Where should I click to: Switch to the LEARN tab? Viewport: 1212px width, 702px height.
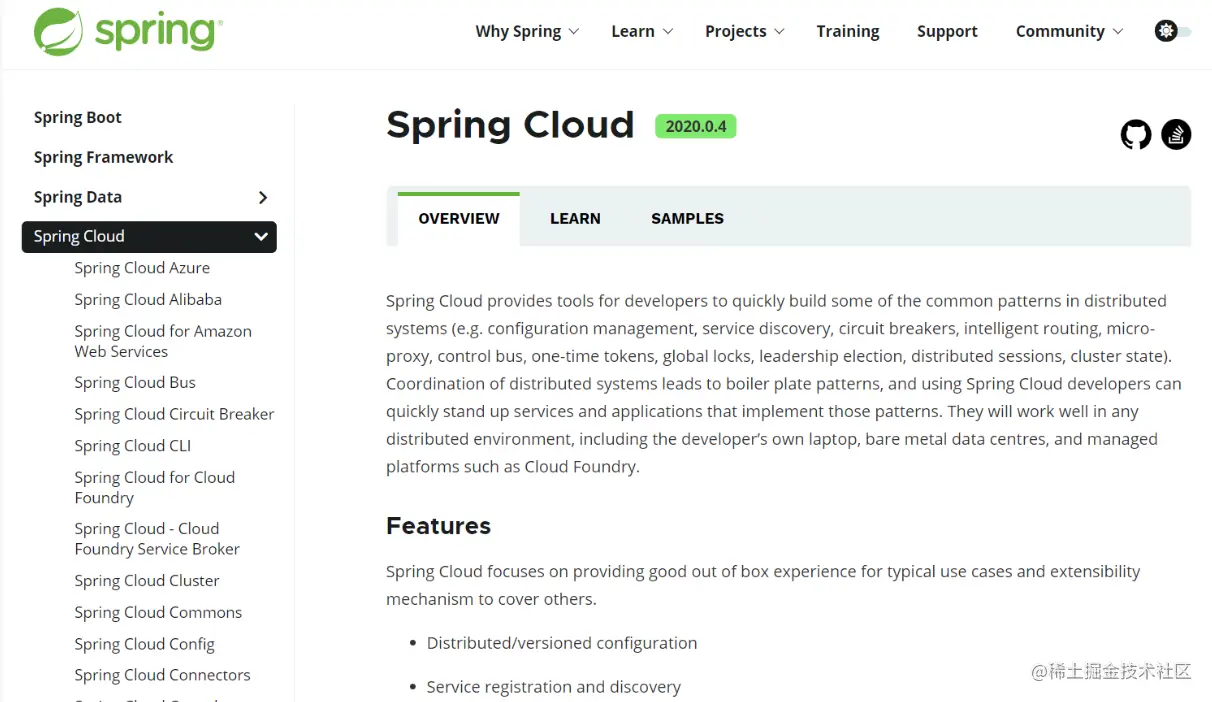click(575, 218)
